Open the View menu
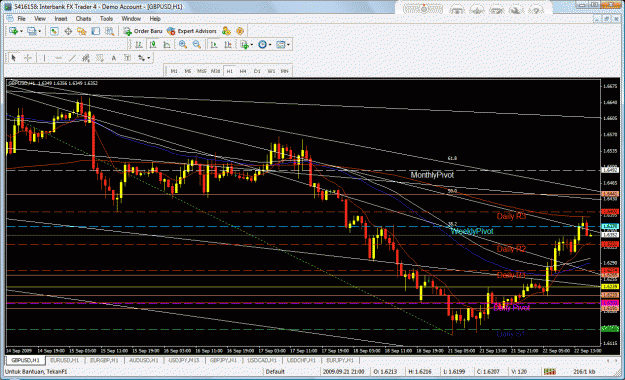Screen dimensions: 625x380 40,19
